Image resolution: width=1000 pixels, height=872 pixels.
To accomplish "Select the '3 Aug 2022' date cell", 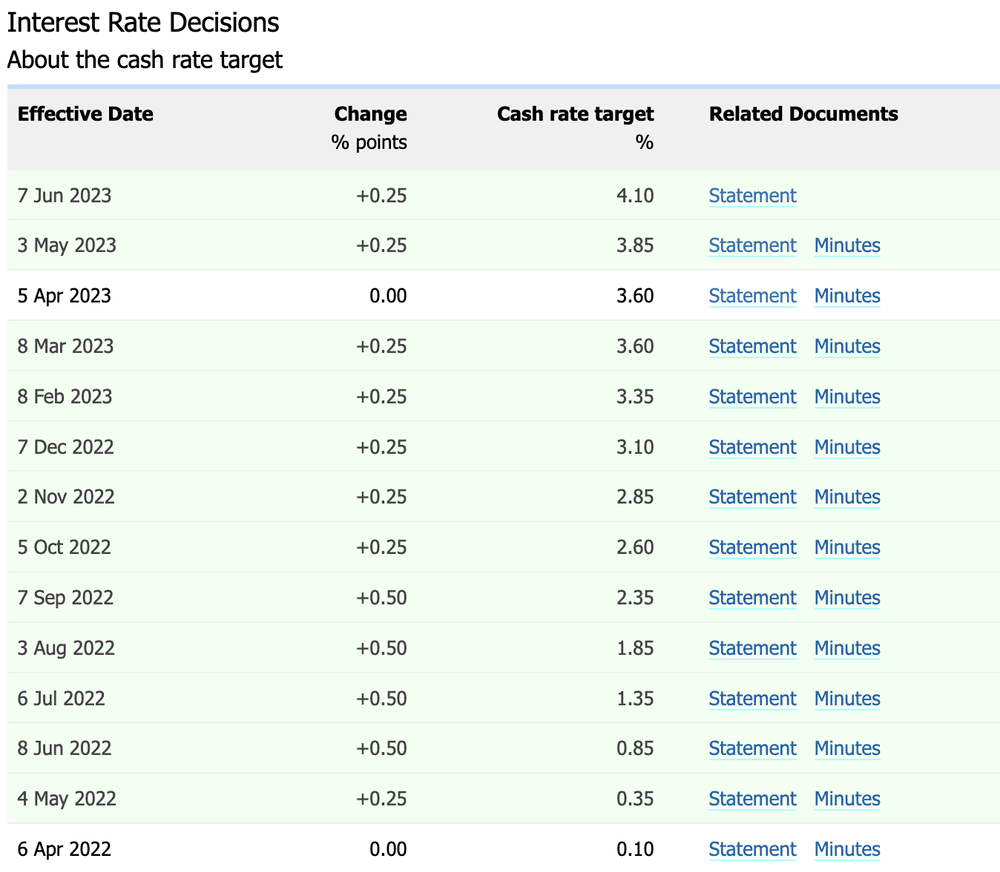I will (66, 648).
